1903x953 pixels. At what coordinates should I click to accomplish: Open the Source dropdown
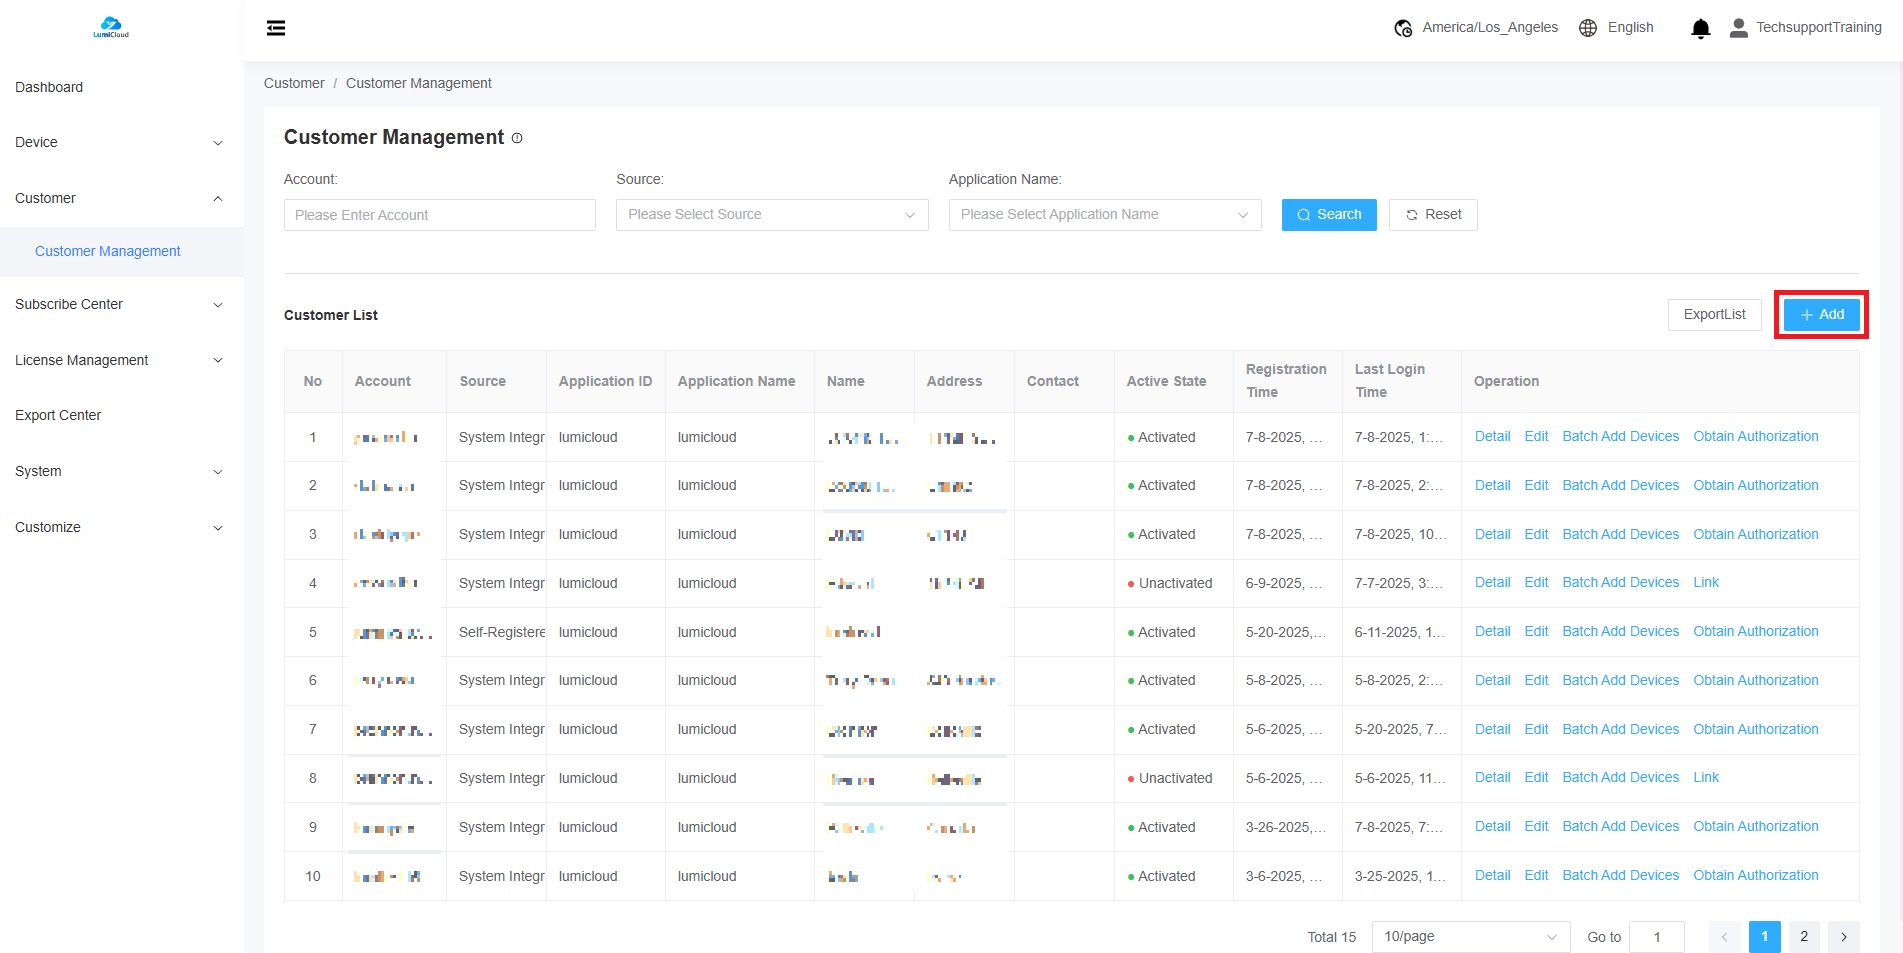(771, 215)
